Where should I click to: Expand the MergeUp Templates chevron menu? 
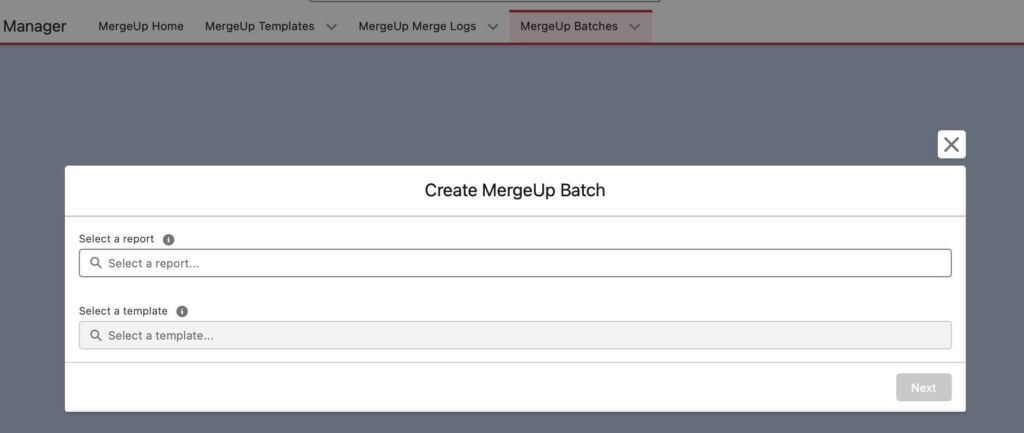332,27
